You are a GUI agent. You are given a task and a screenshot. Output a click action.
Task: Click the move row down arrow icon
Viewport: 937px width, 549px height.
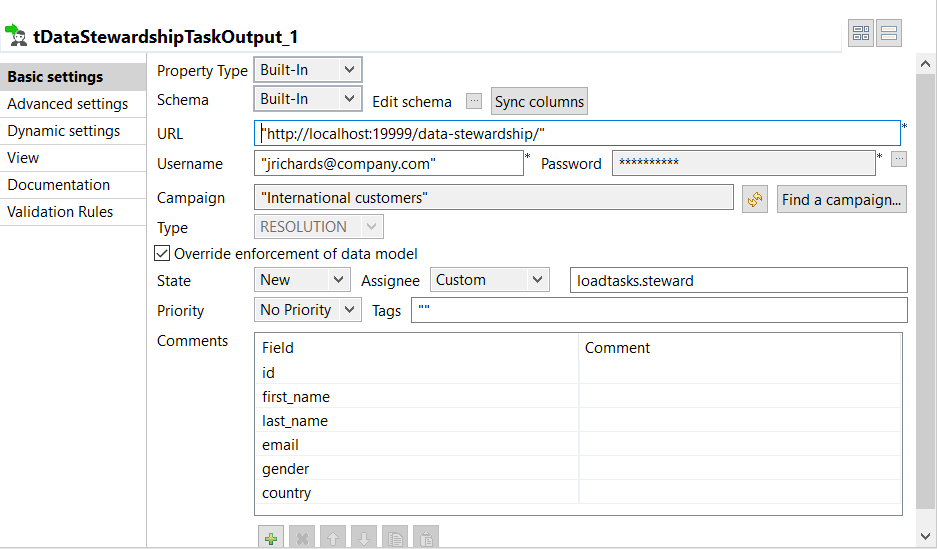point(364,538)
